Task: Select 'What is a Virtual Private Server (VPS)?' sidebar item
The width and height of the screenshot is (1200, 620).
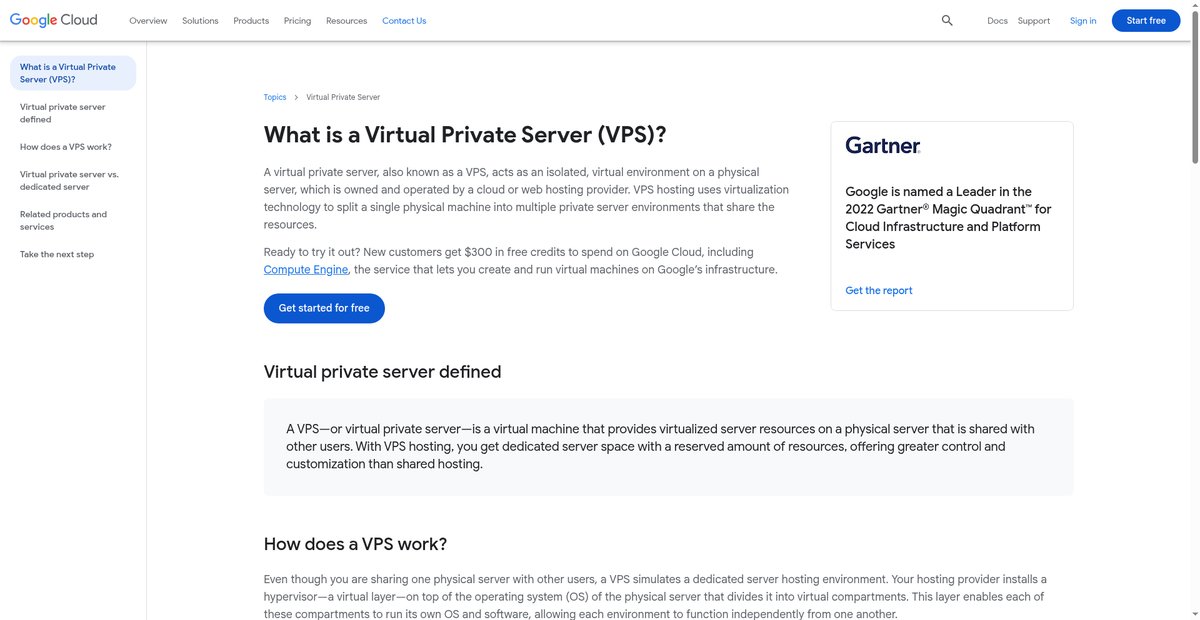Action: [x=73, y=73]
